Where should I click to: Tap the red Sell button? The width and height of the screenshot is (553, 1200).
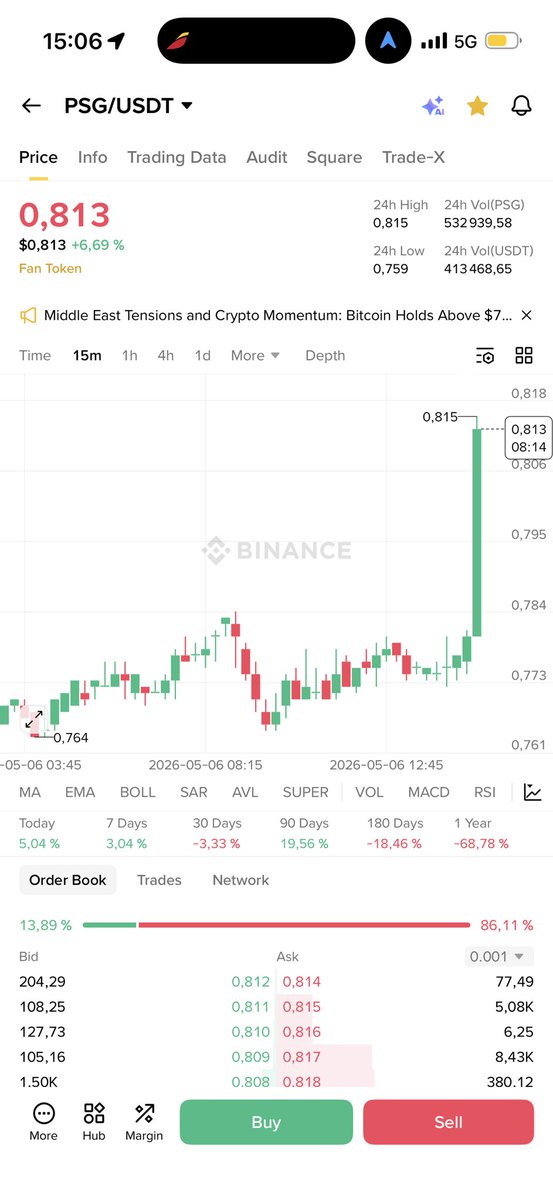click(x=448, y=1122)
